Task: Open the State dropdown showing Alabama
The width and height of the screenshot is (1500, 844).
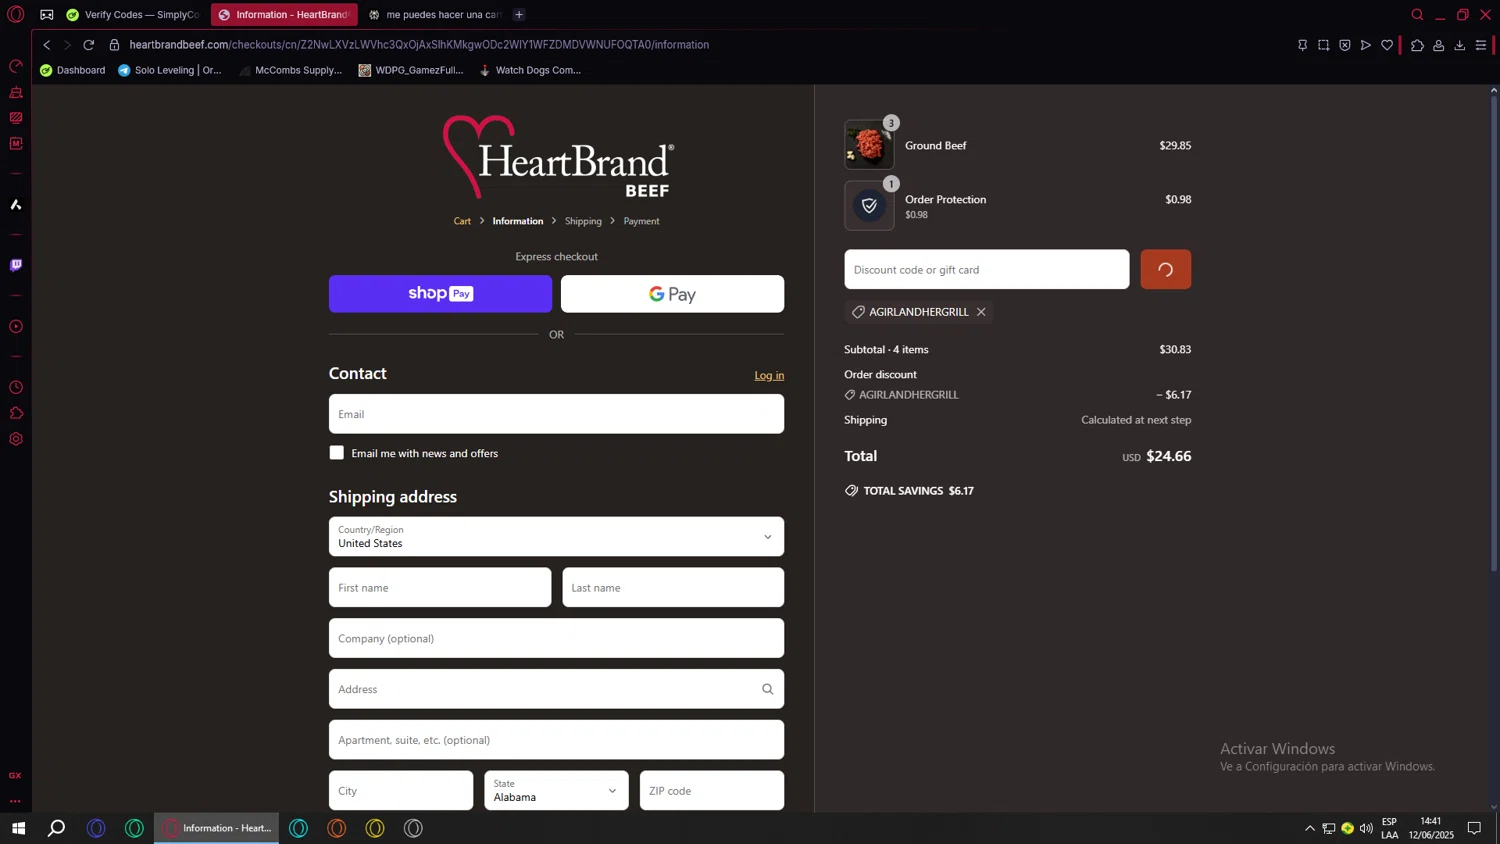Action: point(556,790)
